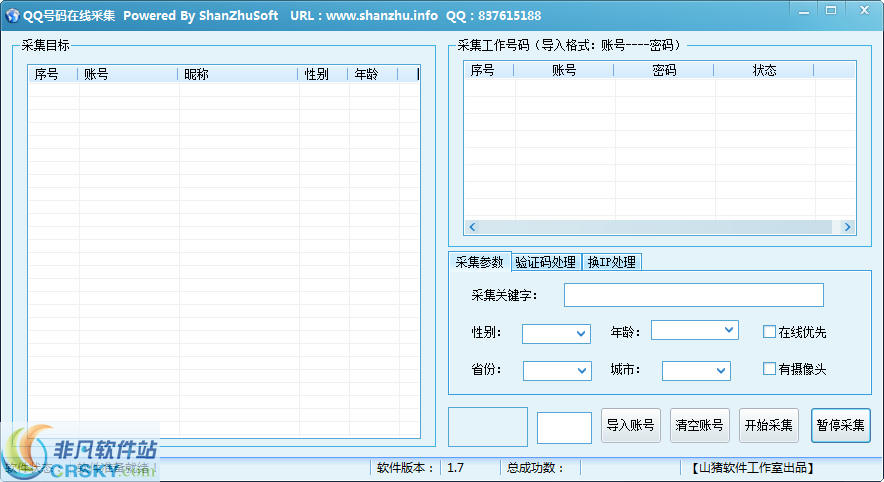
Task: Switch to the 采集参数 tab
Action: 479,262
